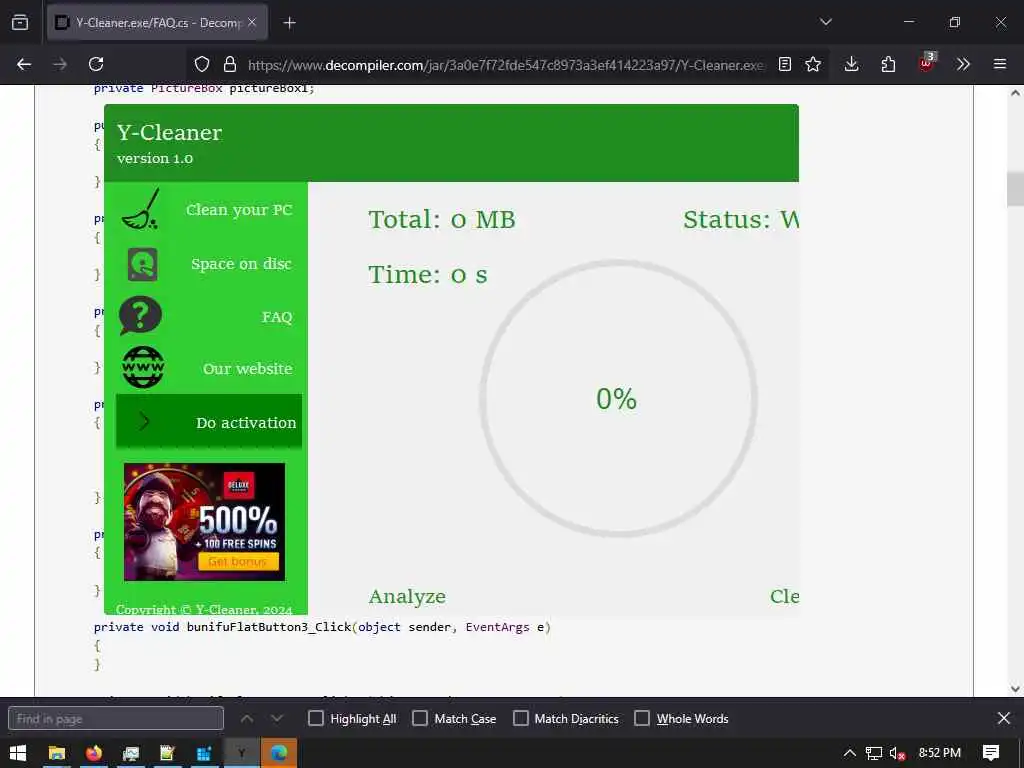Screen dimensions: 1024x768
Task: Click the Time: 0 s label
Action: 428,274
